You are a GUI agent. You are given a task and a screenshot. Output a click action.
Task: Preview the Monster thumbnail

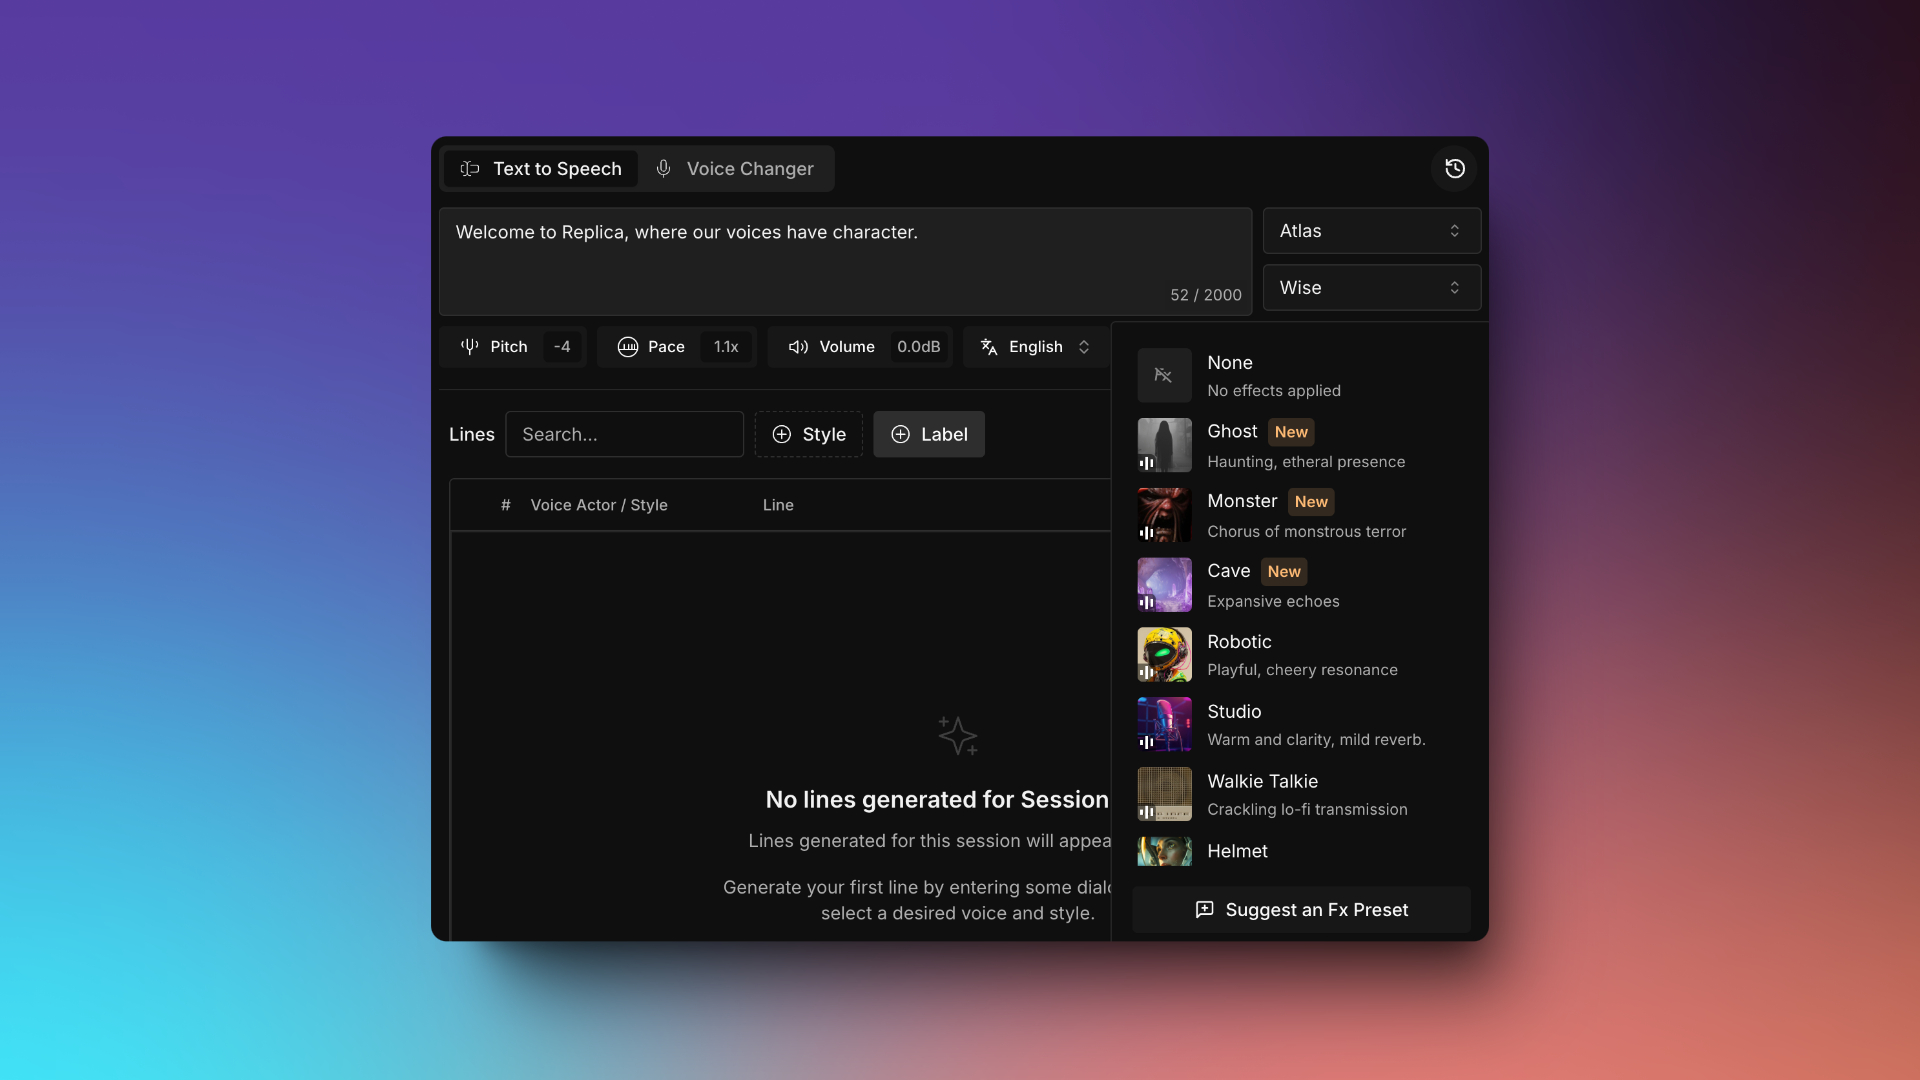click(x=1164, y=515)
